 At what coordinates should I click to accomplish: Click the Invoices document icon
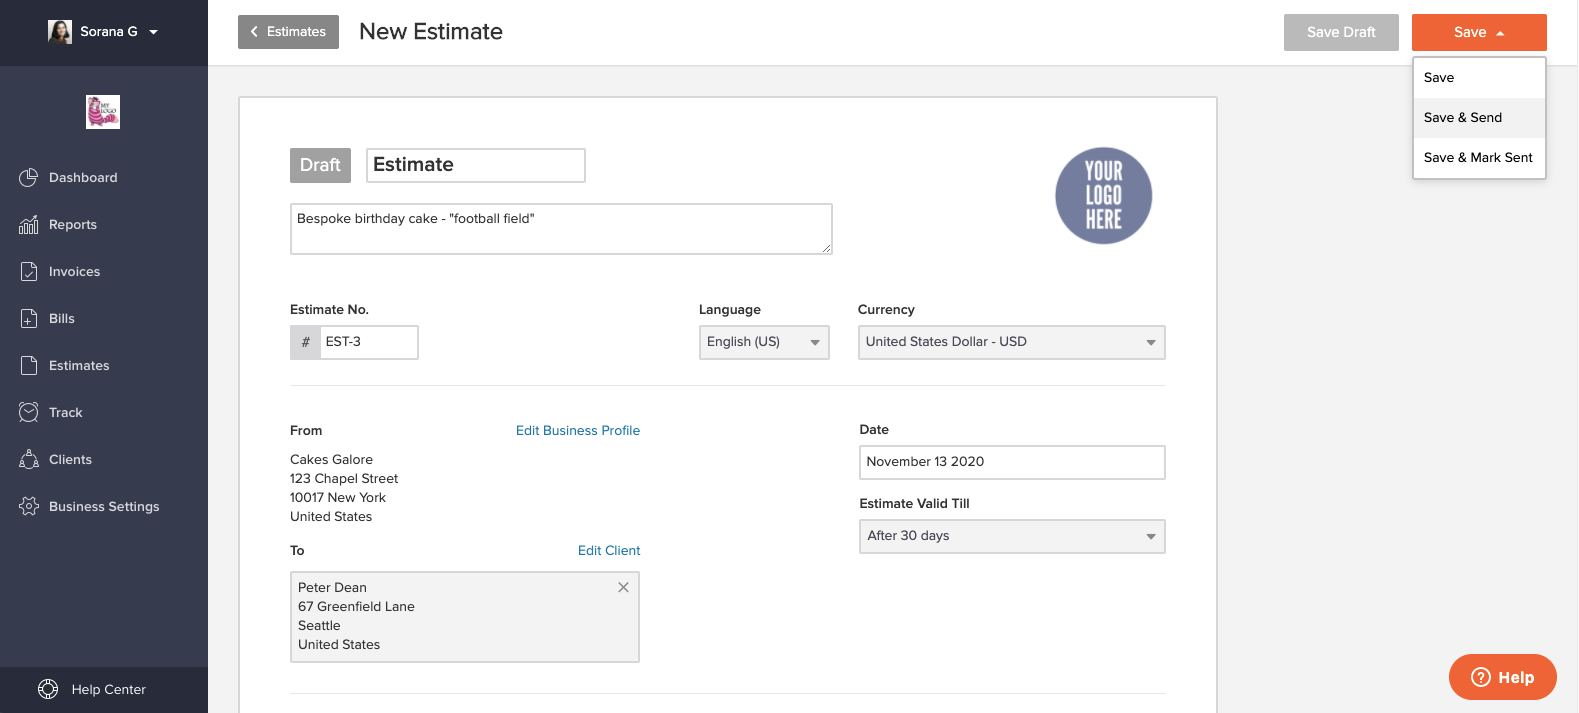29,272
